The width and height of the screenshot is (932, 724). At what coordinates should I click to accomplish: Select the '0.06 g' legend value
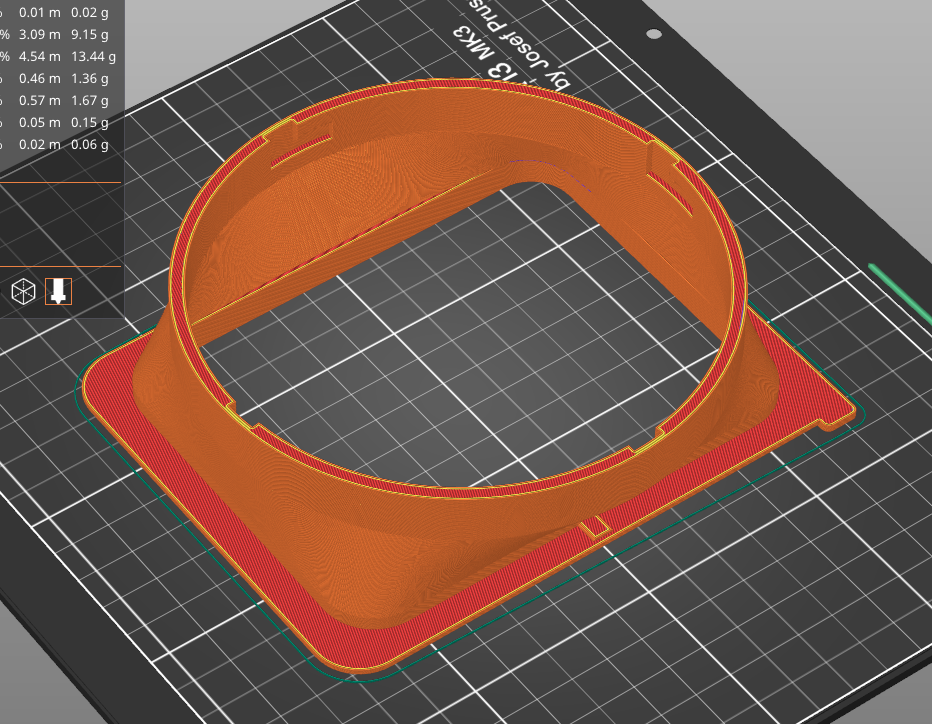pyautogui.click(x=90, y=144)
